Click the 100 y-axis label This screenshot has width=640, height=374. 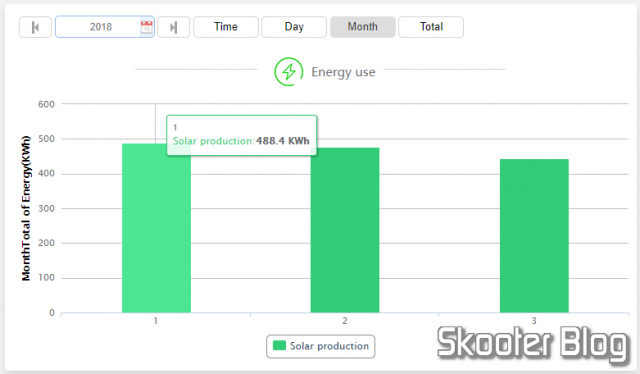point(46,278)
